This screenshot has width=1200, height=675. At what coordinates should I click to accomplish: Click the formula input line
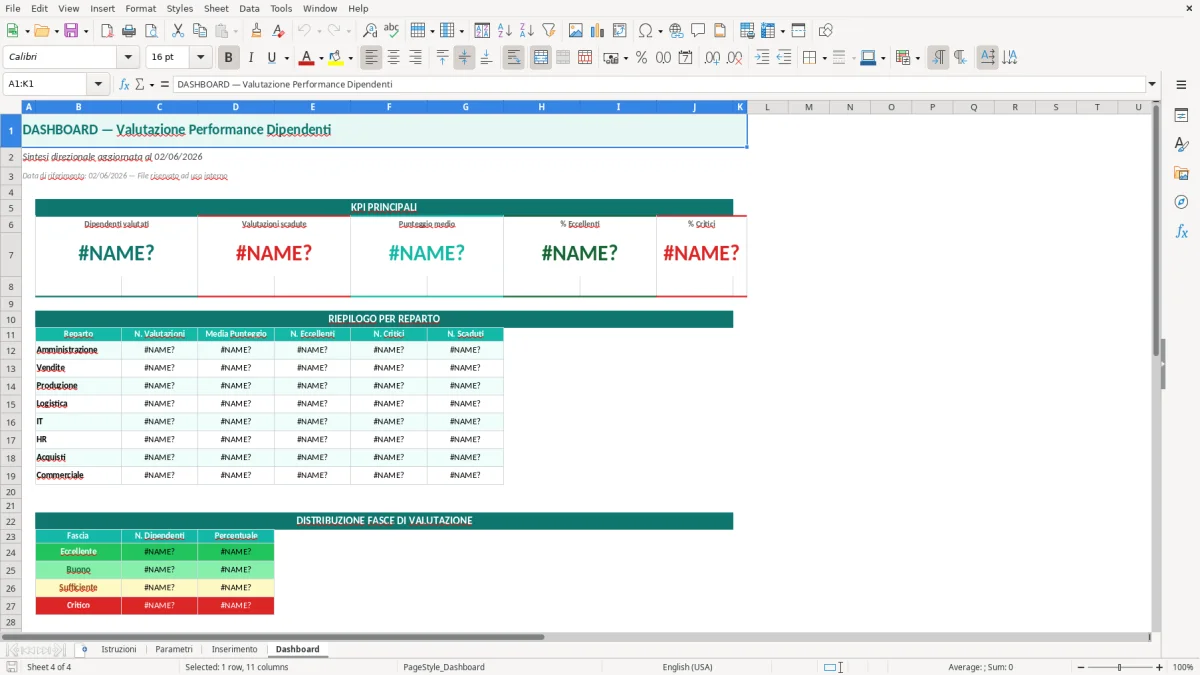click(659, 85)
